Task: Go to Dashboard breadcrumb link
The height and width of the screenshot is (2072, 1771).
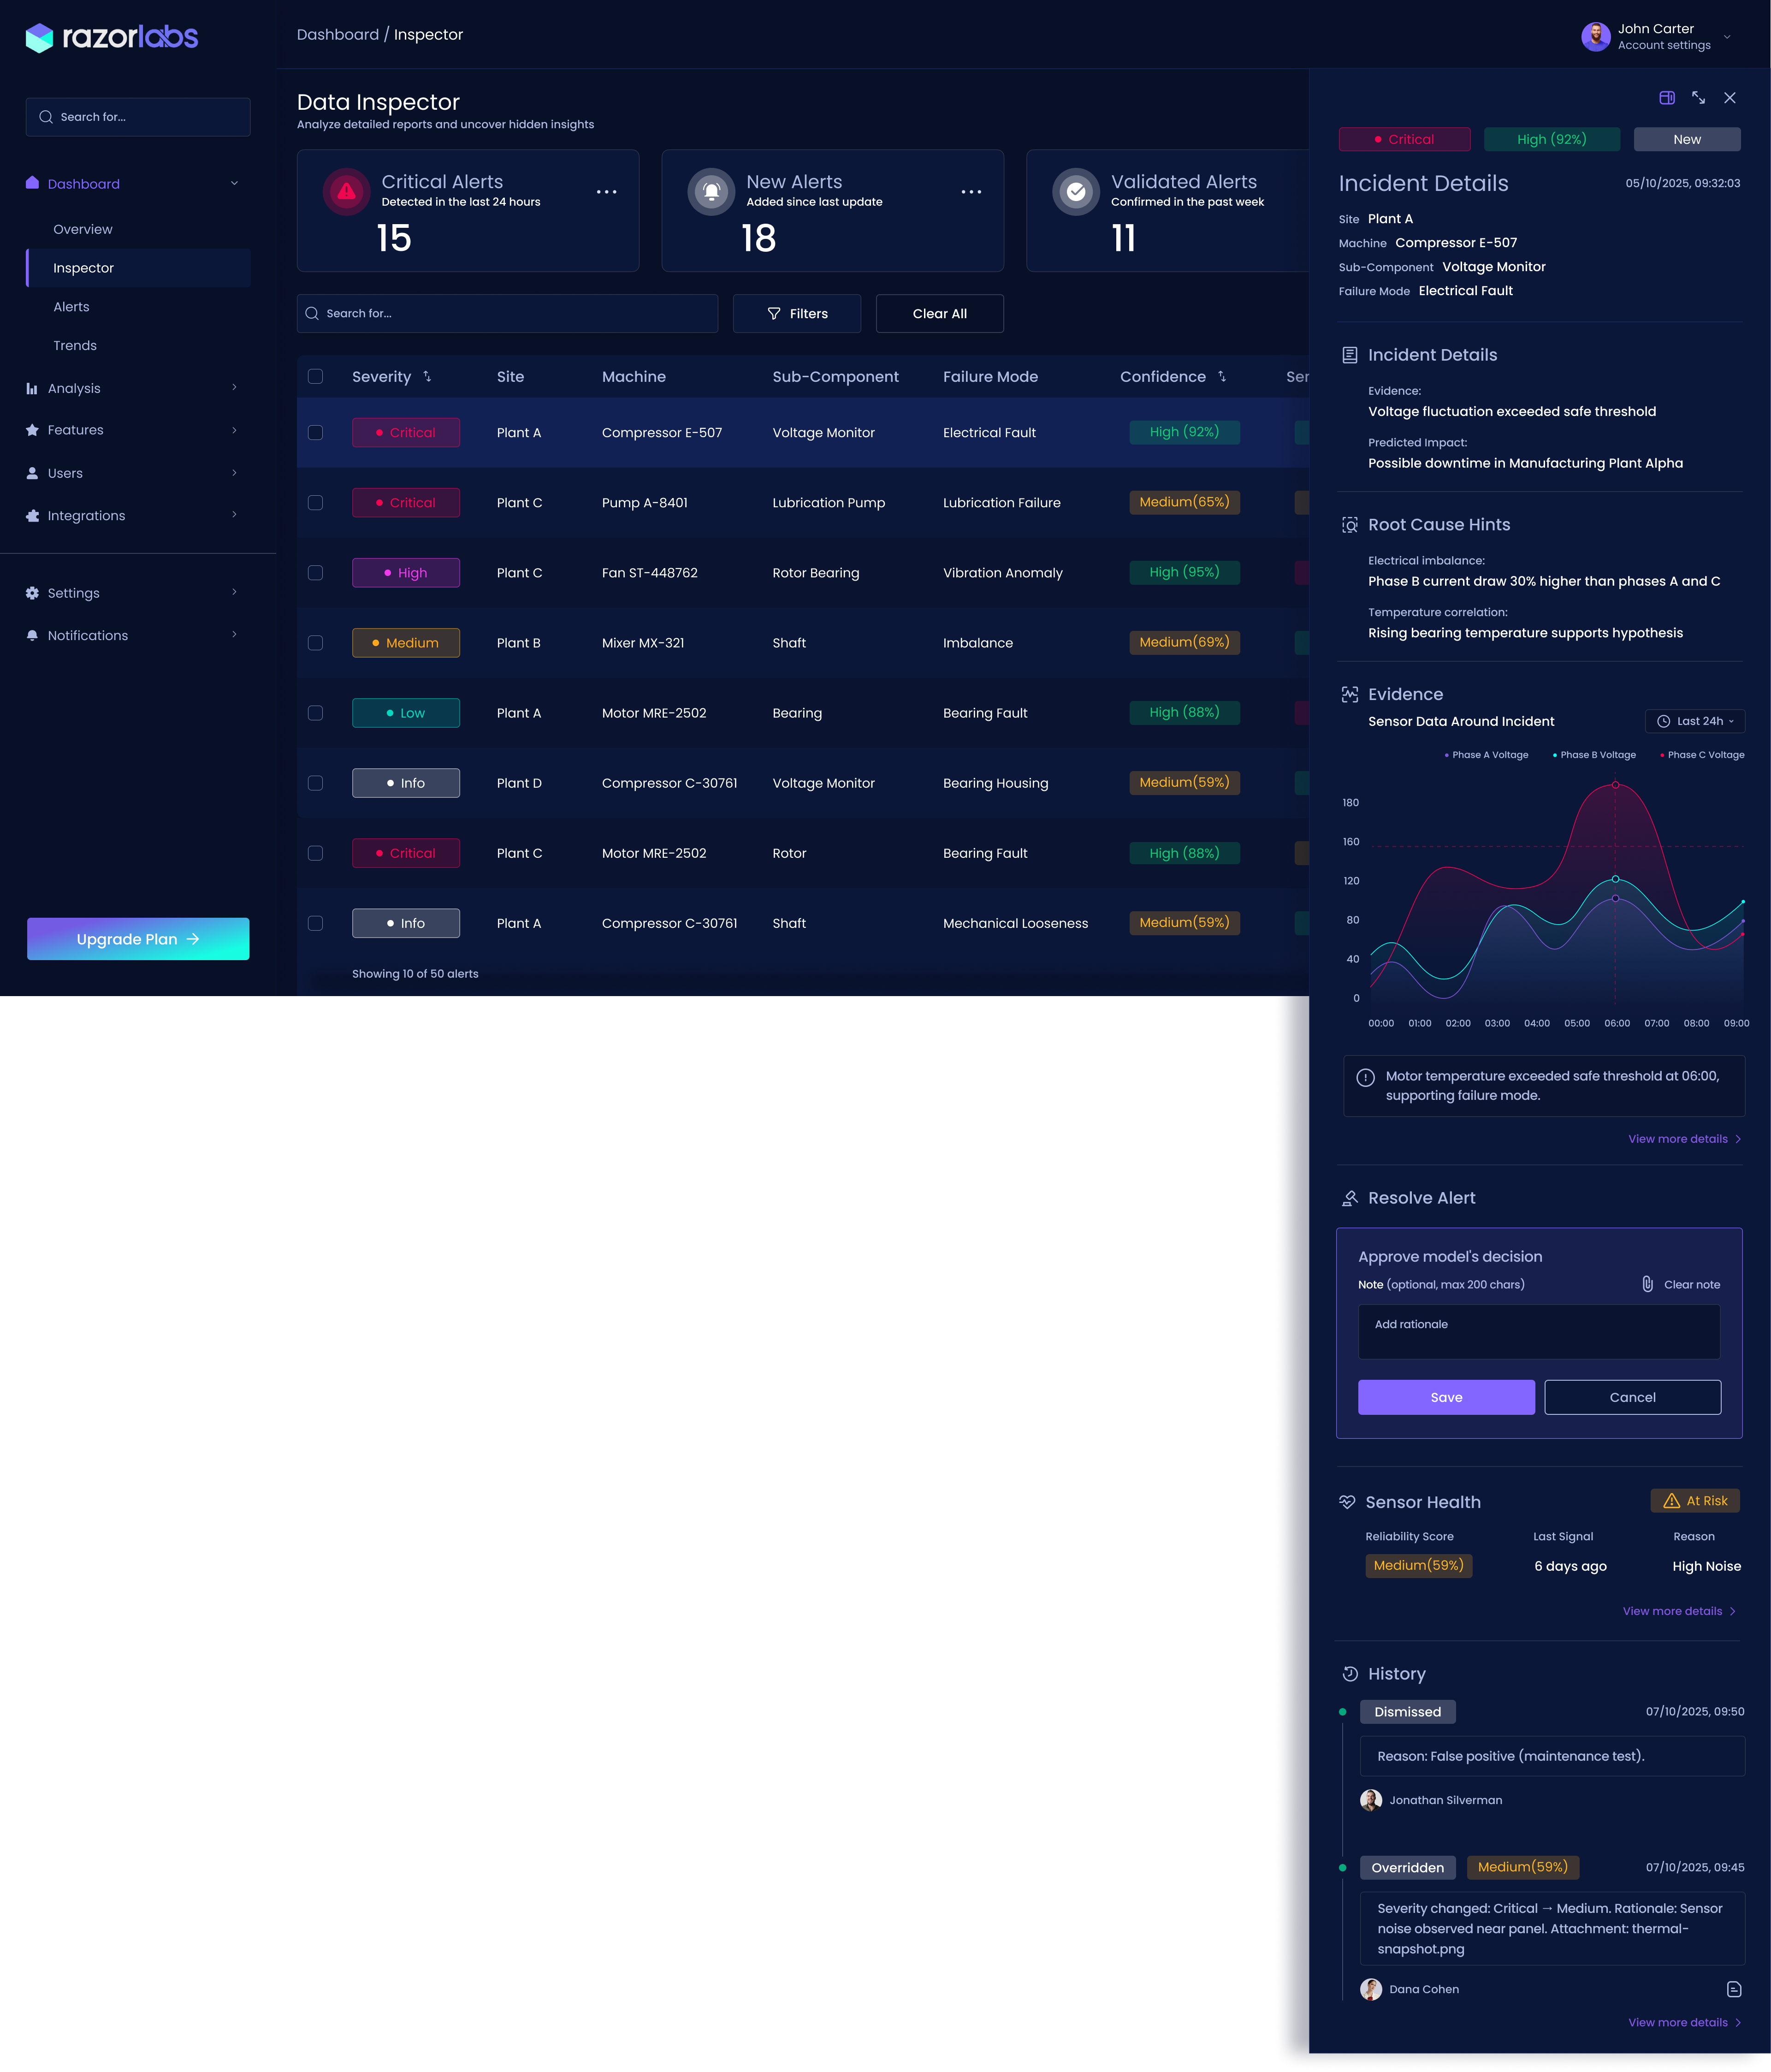Action: (x=338, y=35)
